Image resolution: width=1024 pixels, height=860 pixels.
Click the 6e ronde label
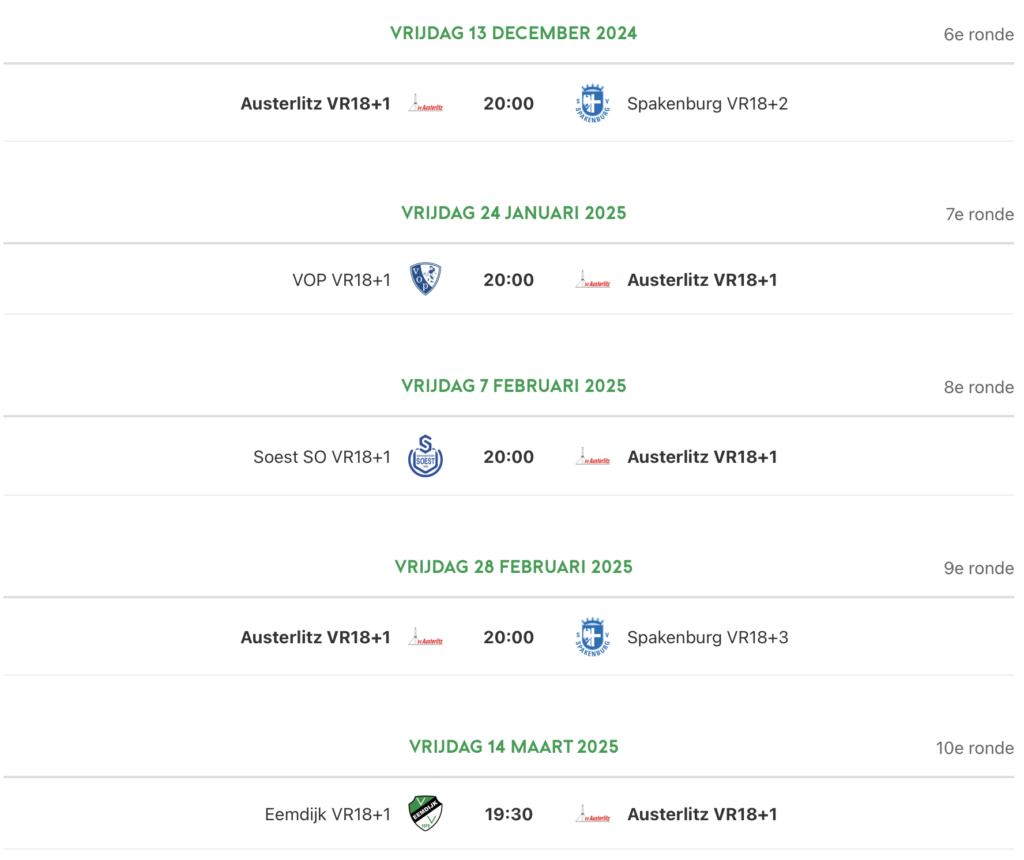pyautogui.click(x=978, y=34)
